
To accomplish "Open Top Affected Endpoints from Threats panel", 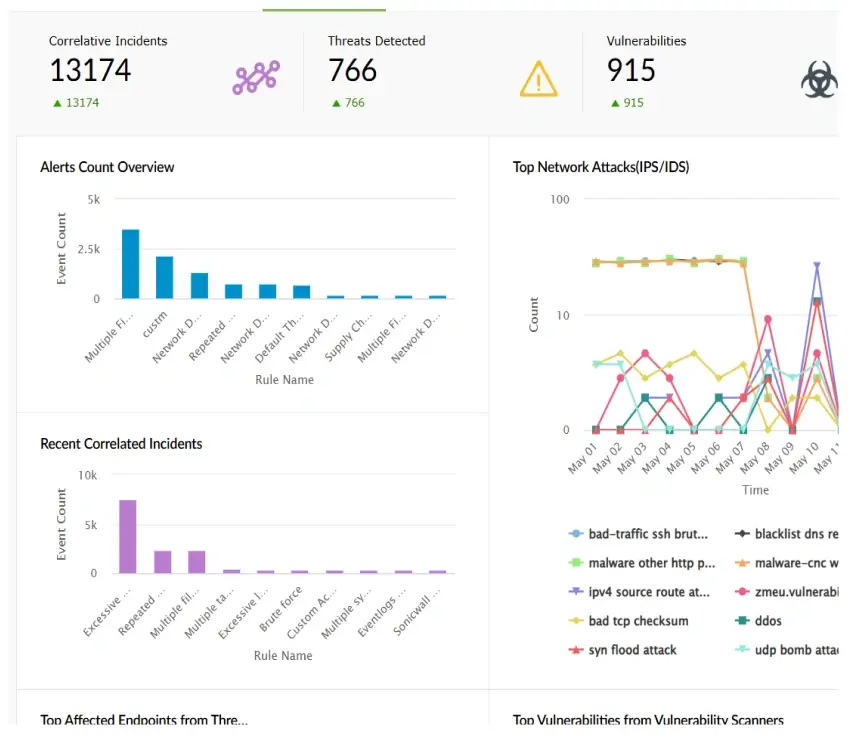I will click(x=144, y=720).
